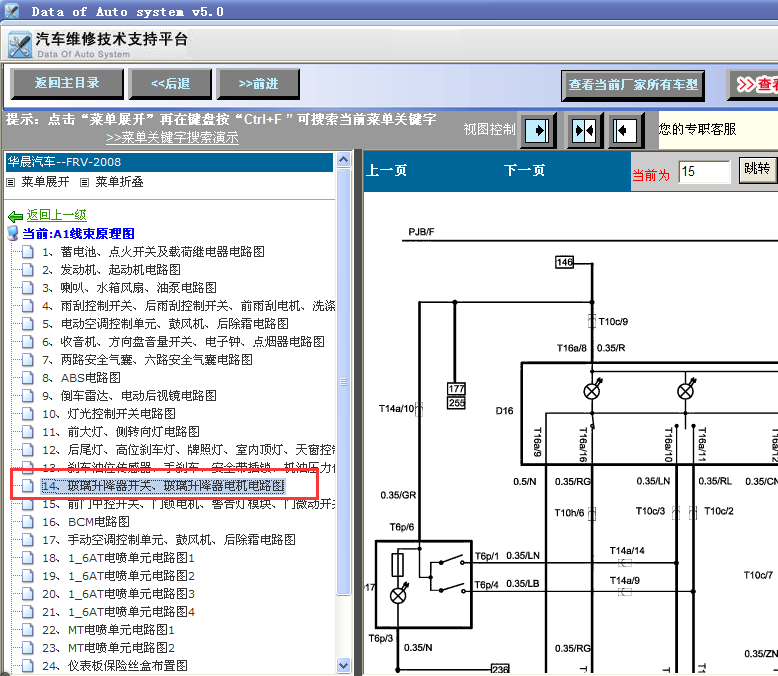Open 15、前门中控开关 circuit diagram

pos(189,504)
